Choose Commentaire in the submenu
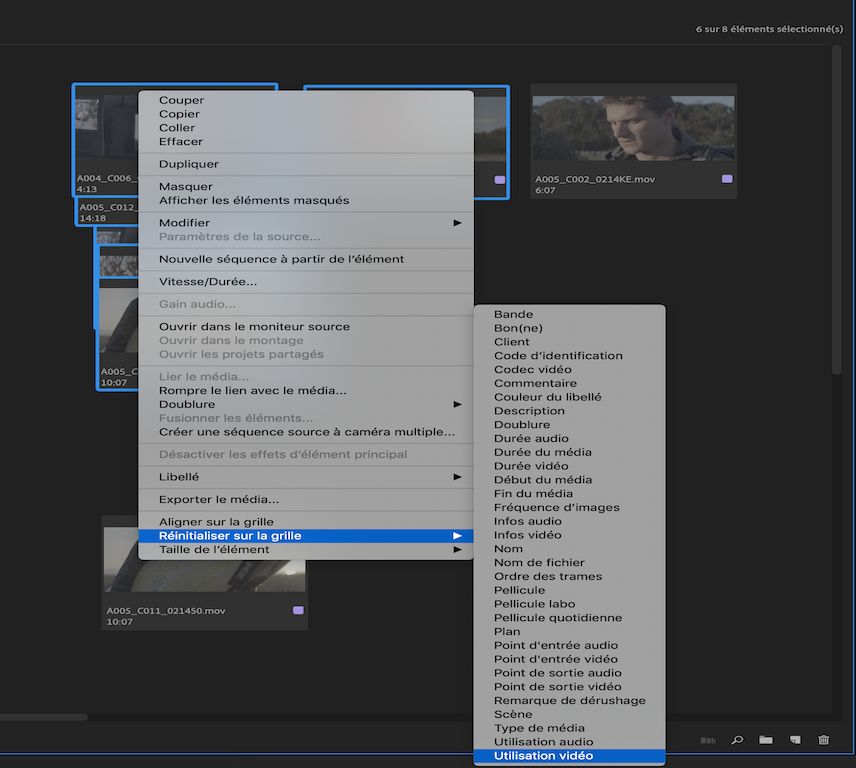 pos(569,383)
